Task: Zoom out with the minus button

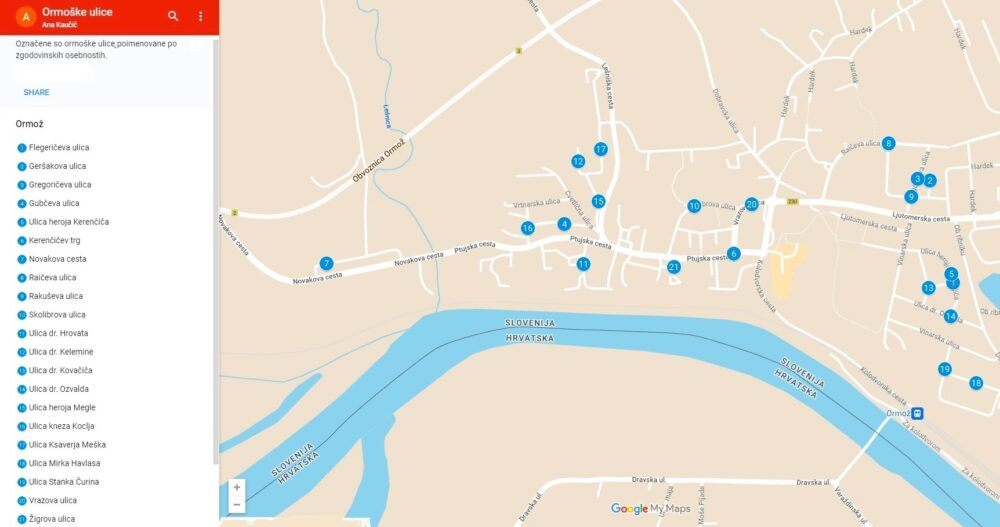Action: click(237, 505)
